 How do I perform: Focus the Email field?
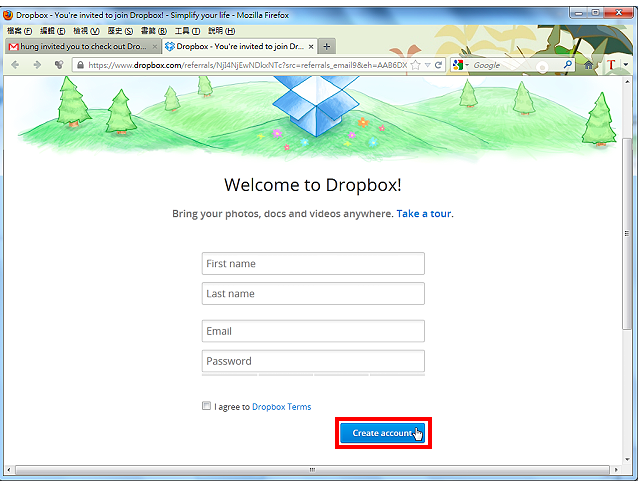(x=313, y=331)
